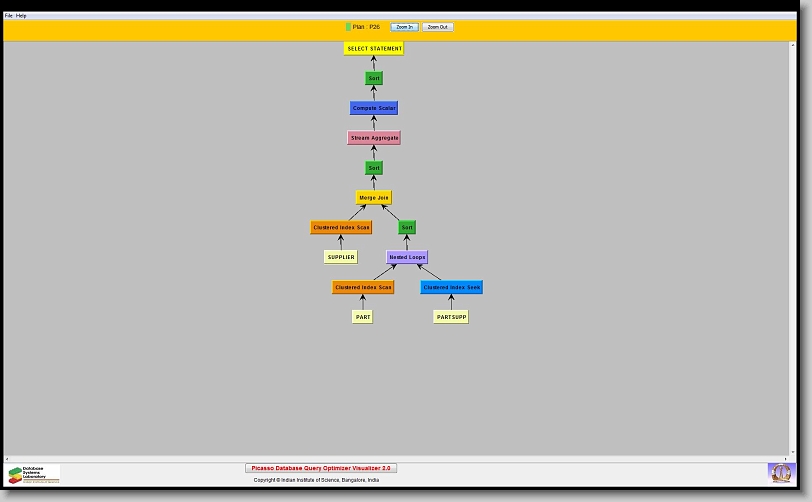Viewport: 812px width, 502px height.
Task: Select the PART table node
Action: click(x=363, y=317)
